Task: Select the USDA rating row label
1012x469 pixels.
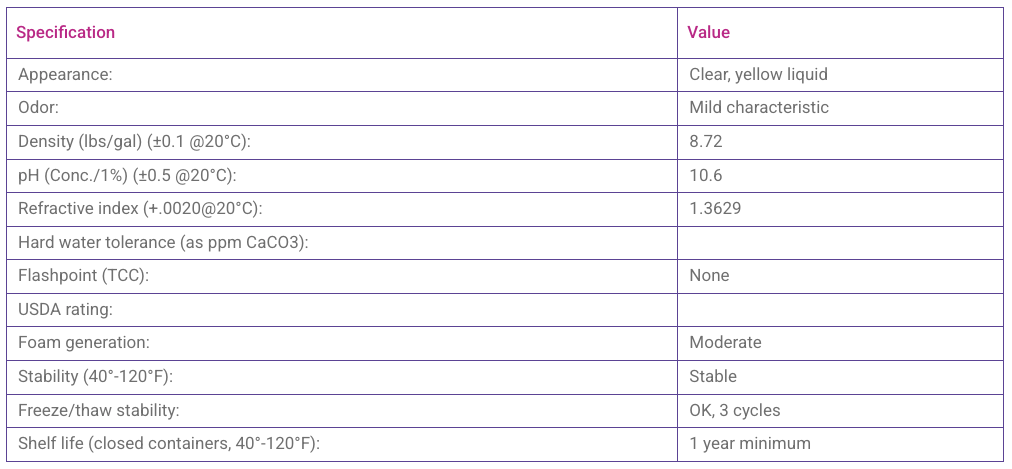Action: click(65, 309)
